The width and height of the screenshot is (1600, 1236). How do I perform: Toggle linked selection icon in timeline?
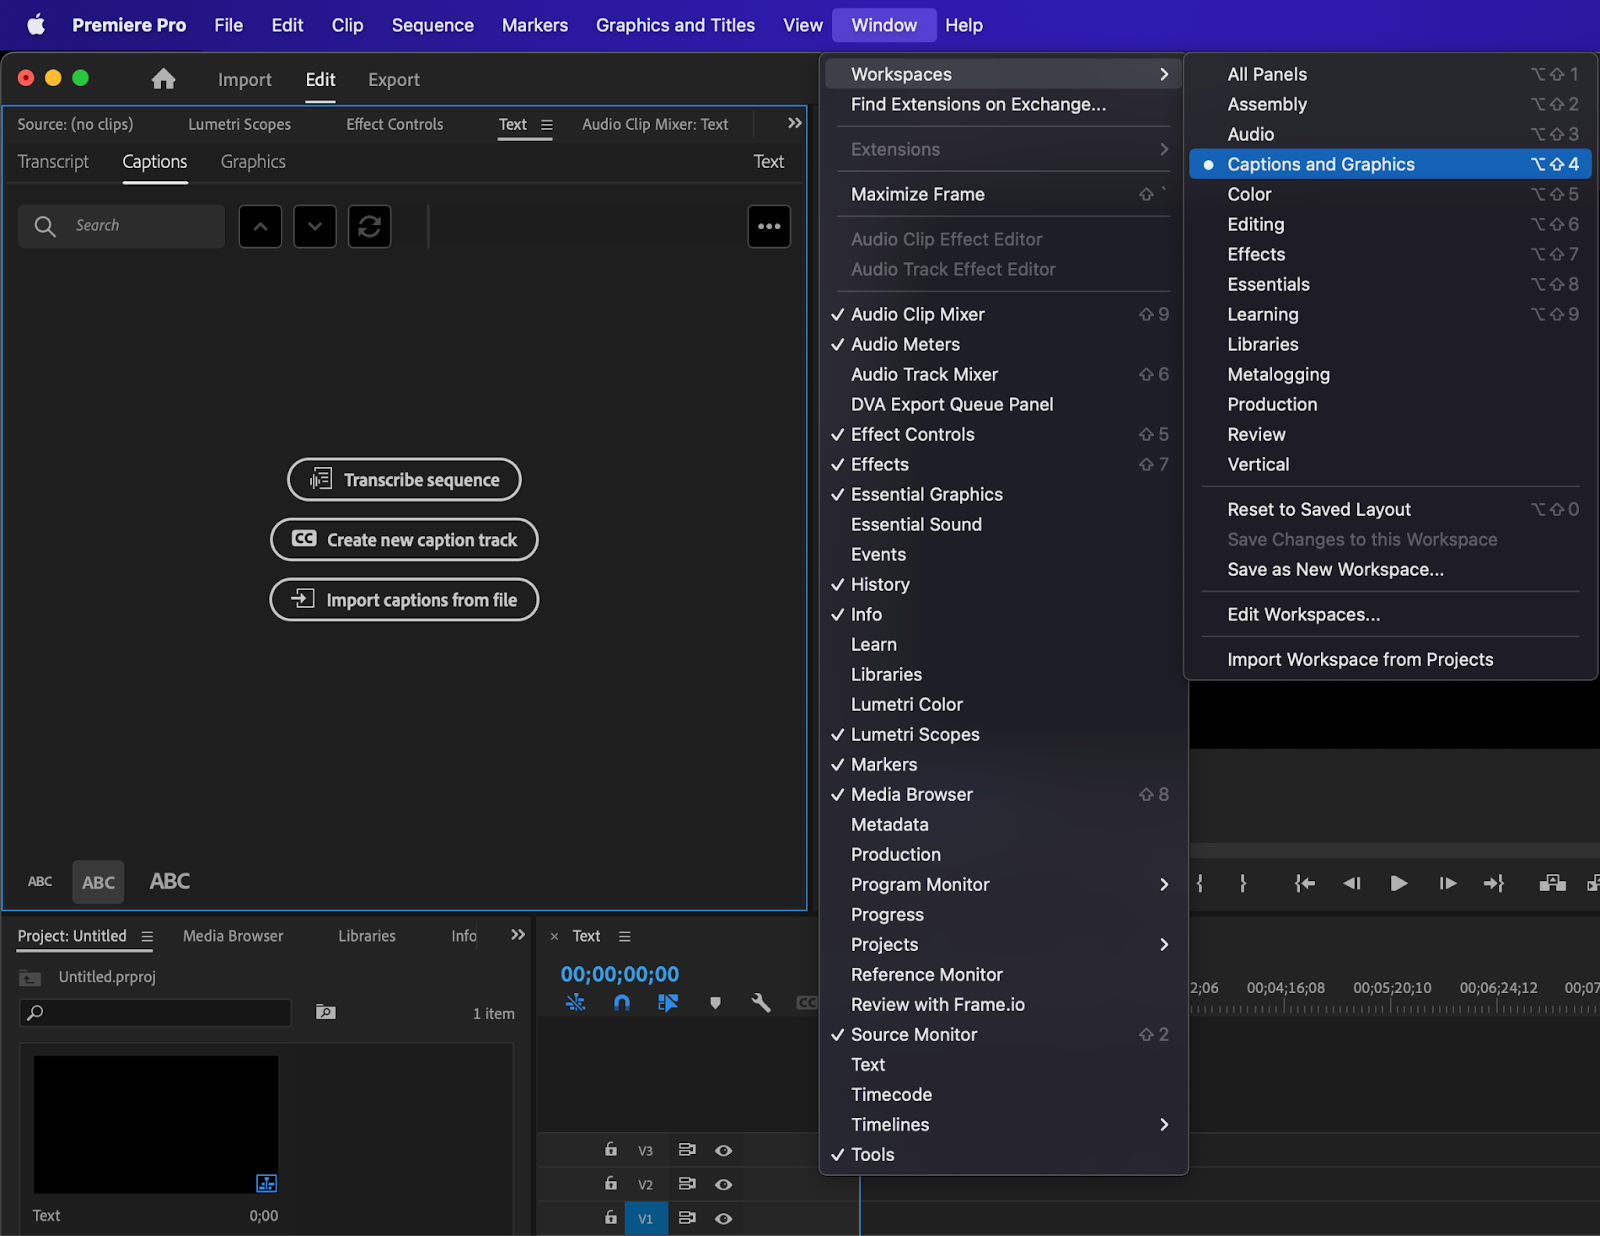tap(668, 1002)
